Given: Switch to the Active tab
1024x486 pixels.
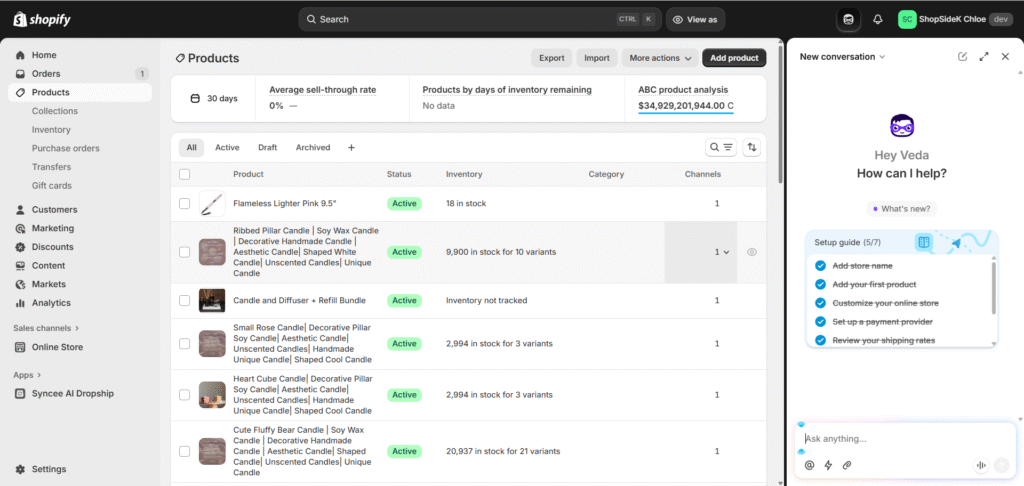Looking at the screenshot, I should [x=227, y=148].
